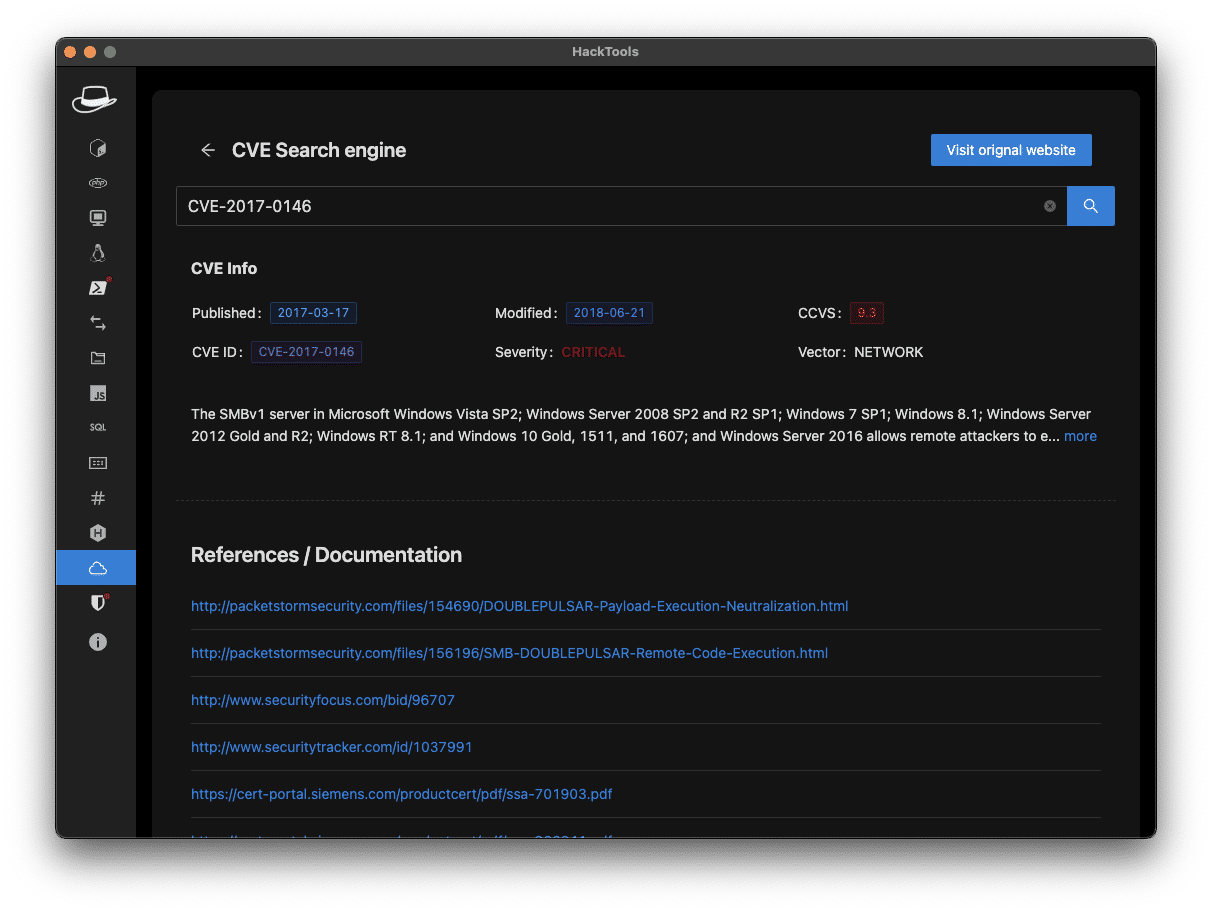This screenshot has height=912, width=1212.
Task: Select the hash (#) sidebar icon
Action: click(x=97, y=498)
